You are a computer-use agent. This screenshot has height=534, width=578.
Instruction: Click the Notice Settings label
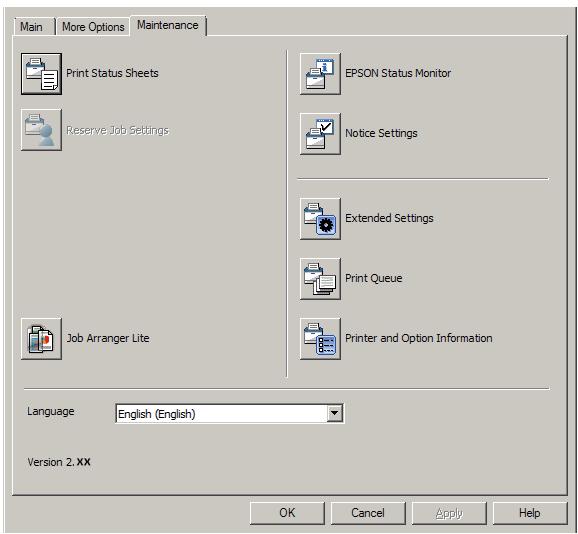coord(381,133)
